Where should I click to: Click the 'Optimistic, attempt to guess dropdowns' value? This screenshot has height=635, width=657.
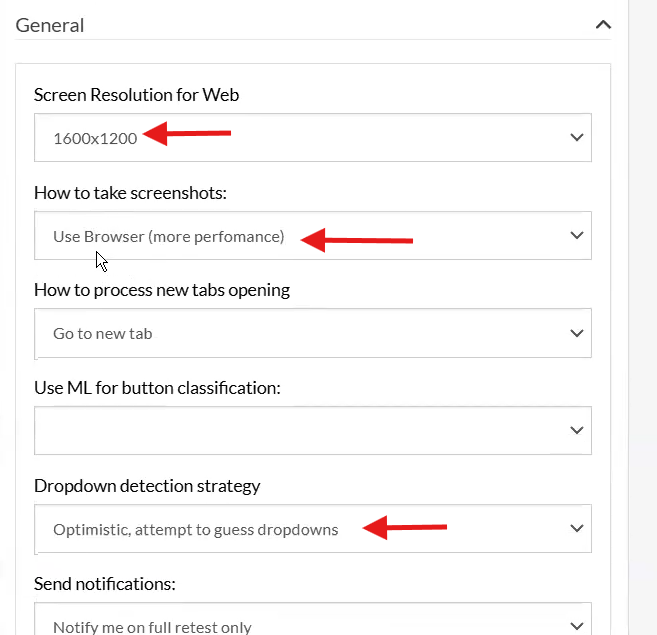click(196, 530)
